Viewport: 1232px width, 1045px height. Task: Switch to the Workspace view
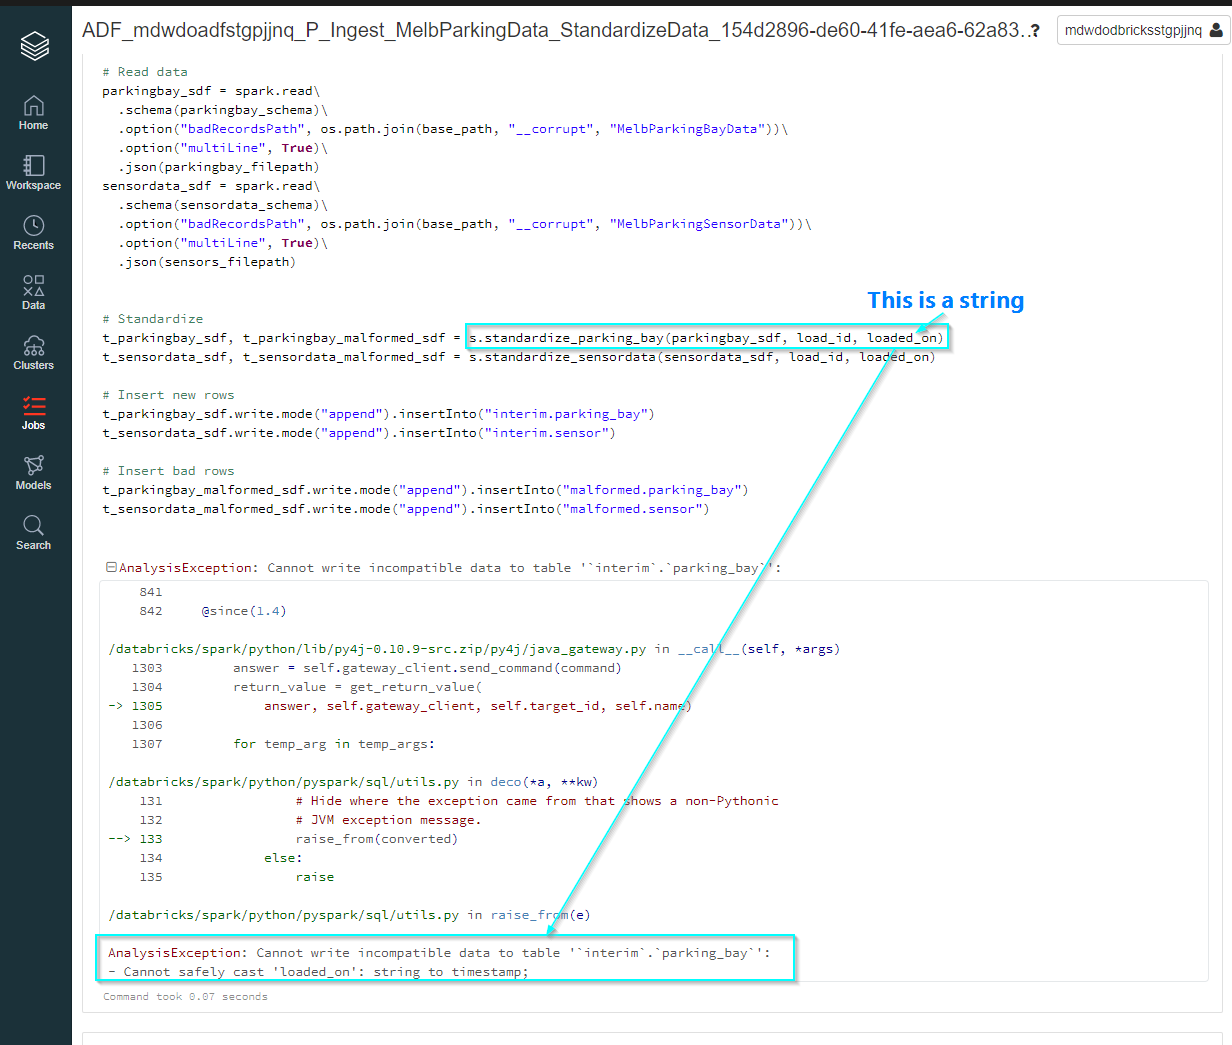(x=34, y=172)
